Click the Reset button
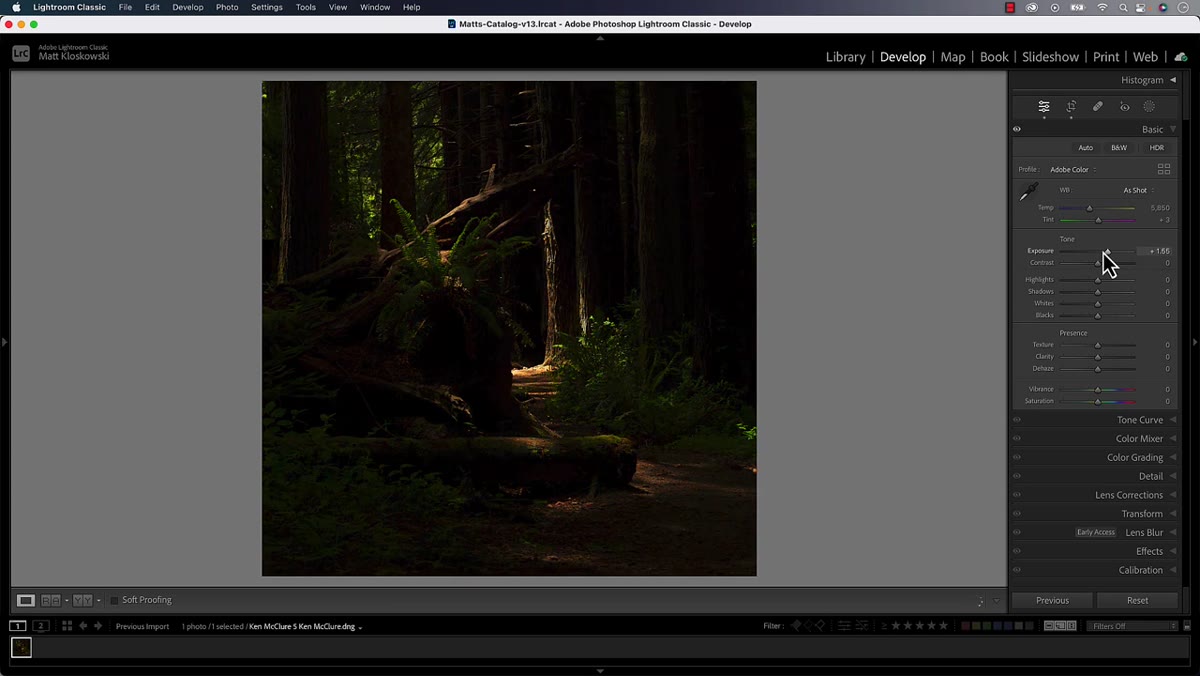Screen dimensions: 1200x676 [1138, 600]
